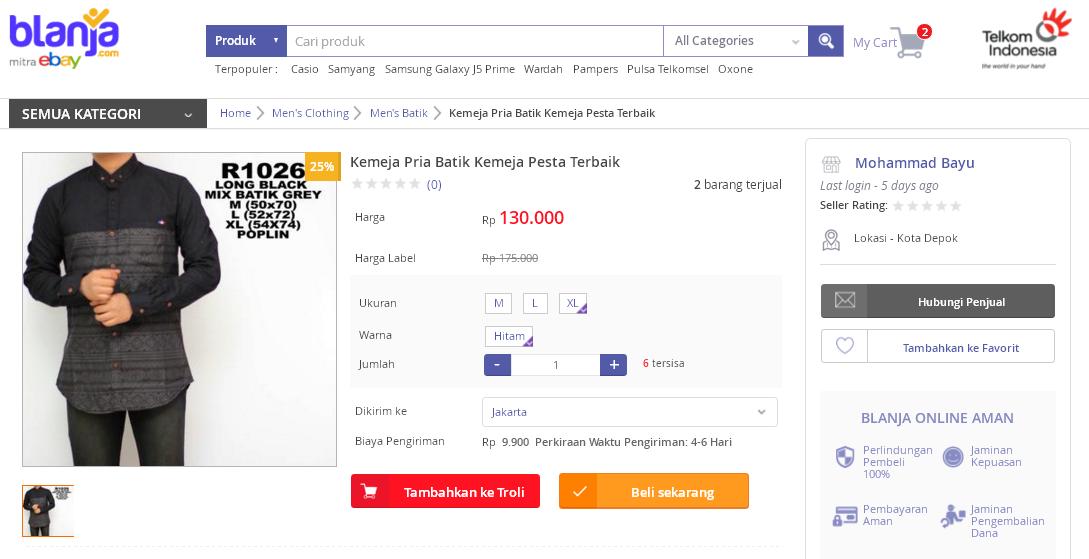Click the heart favorite icon
1089x559 pixels.
point(844,346)
